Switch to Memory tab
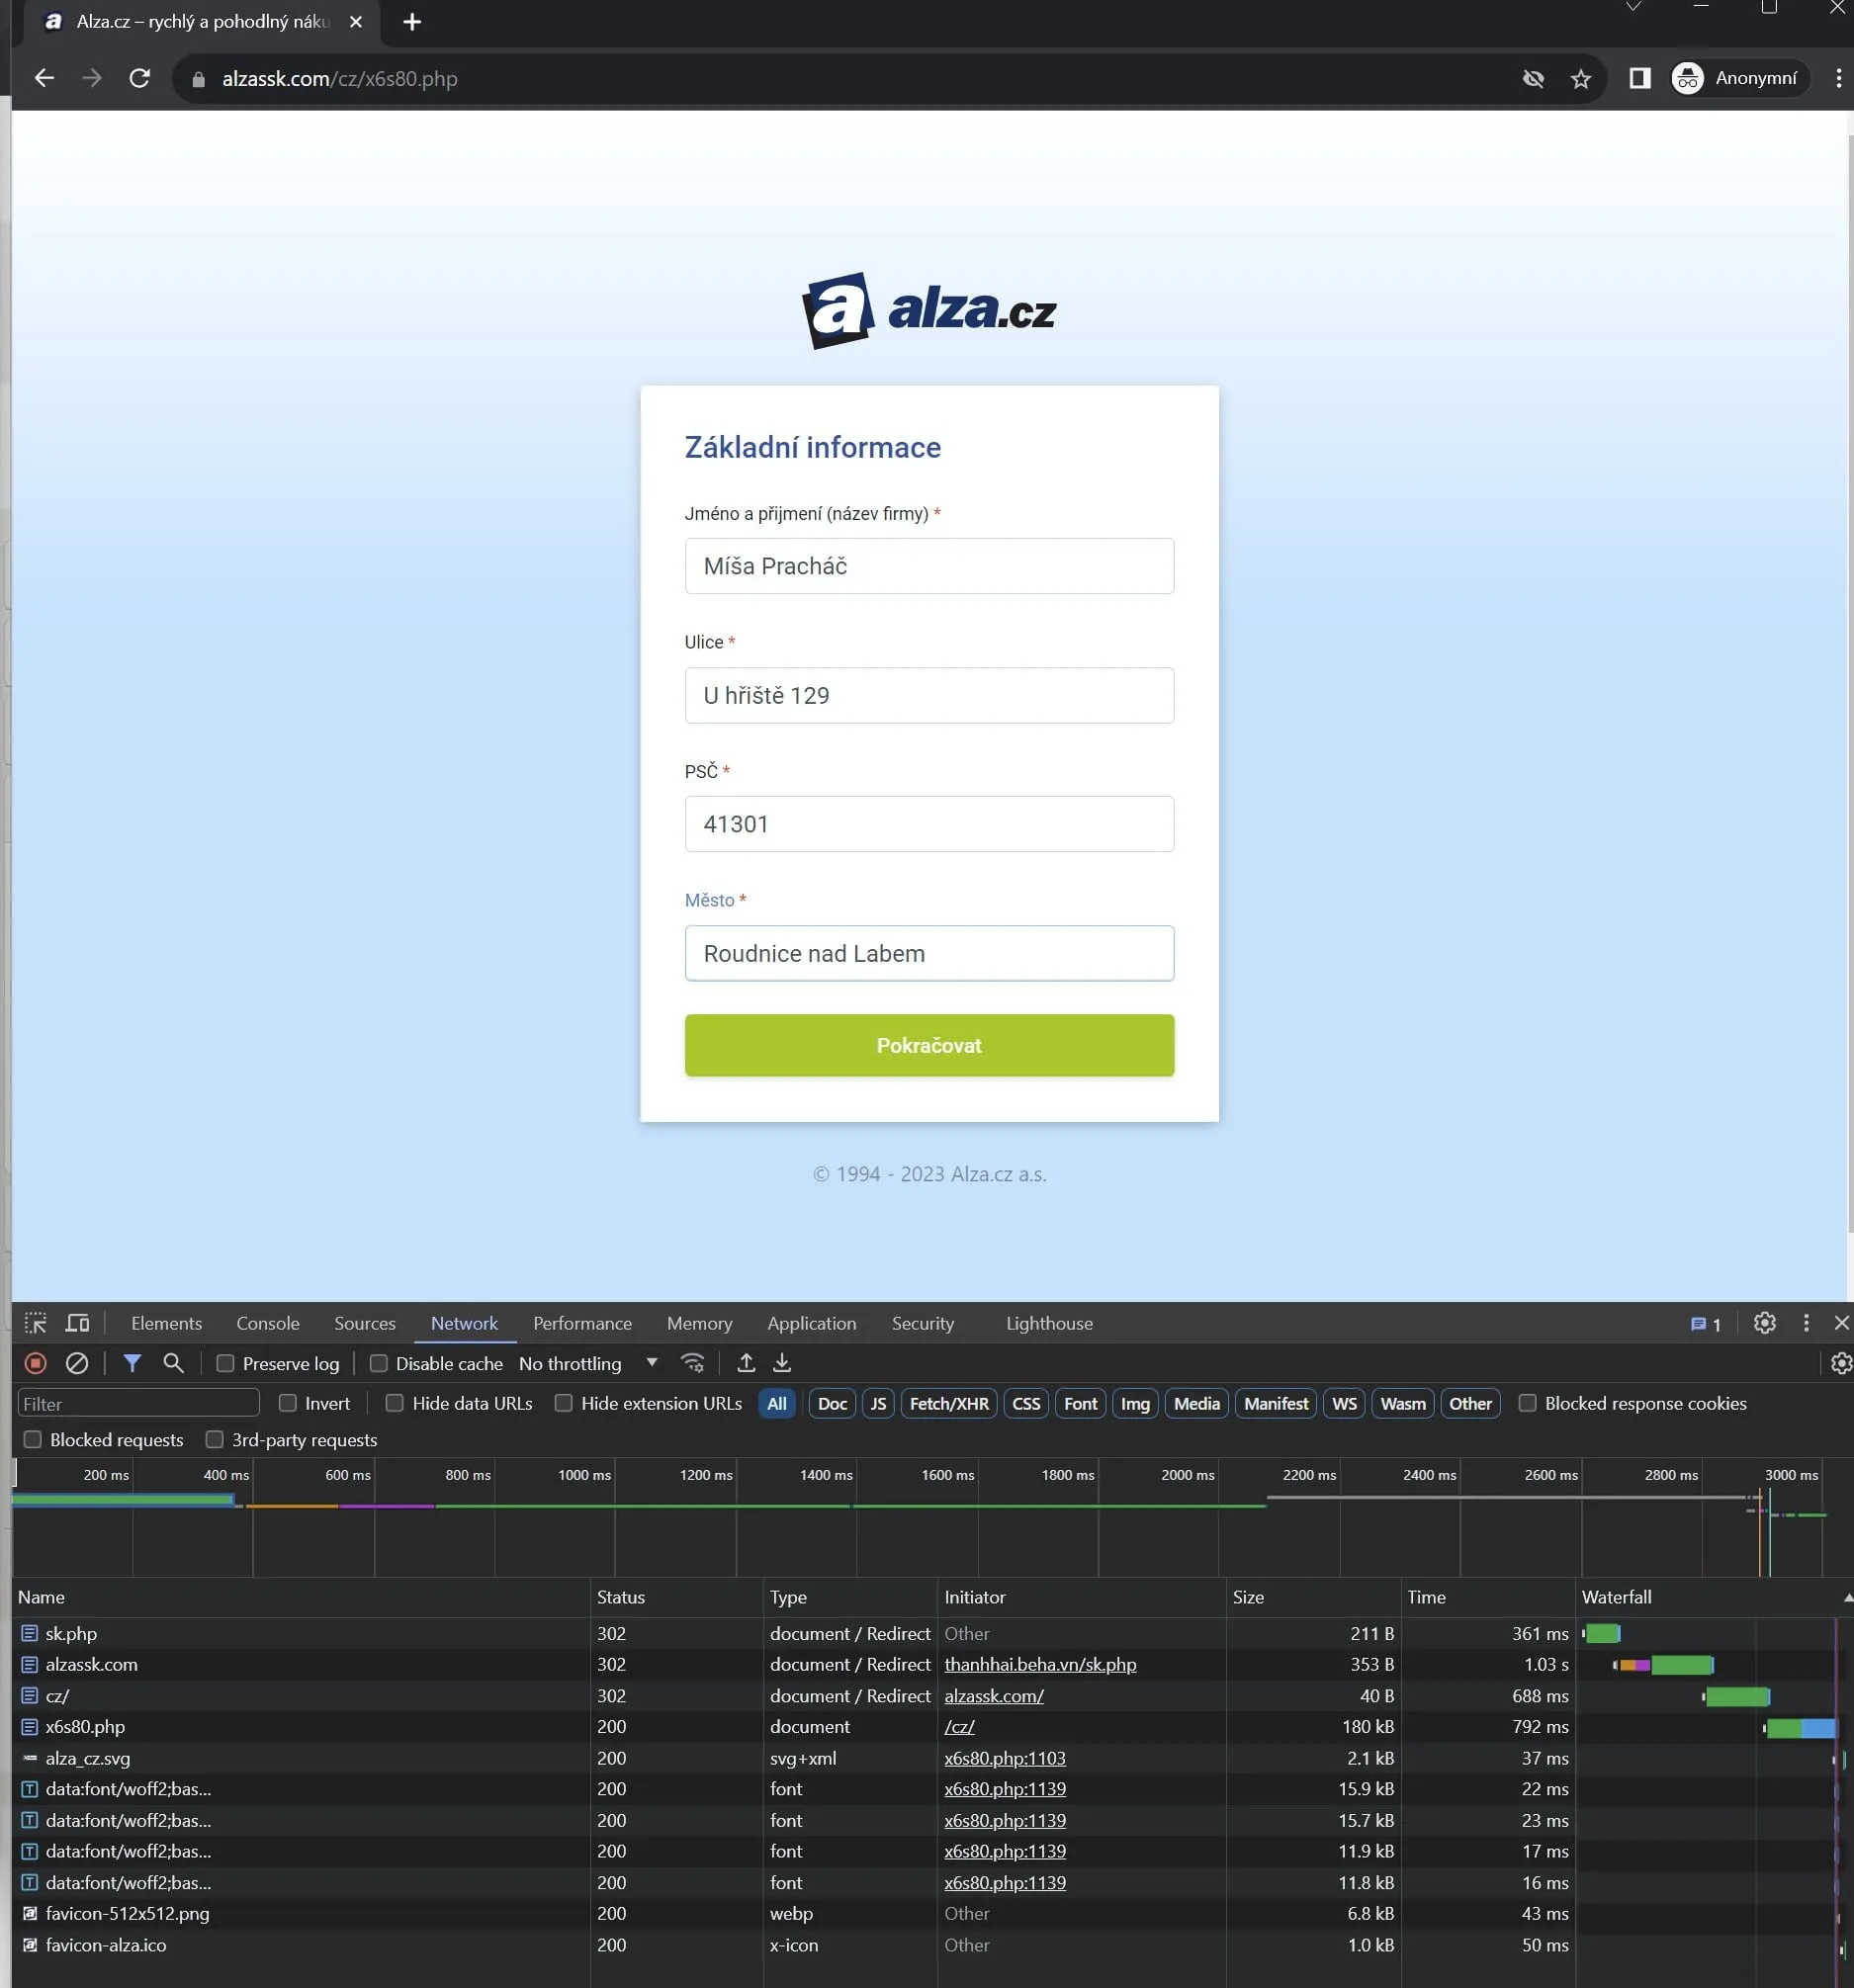 pos(699,1323)
